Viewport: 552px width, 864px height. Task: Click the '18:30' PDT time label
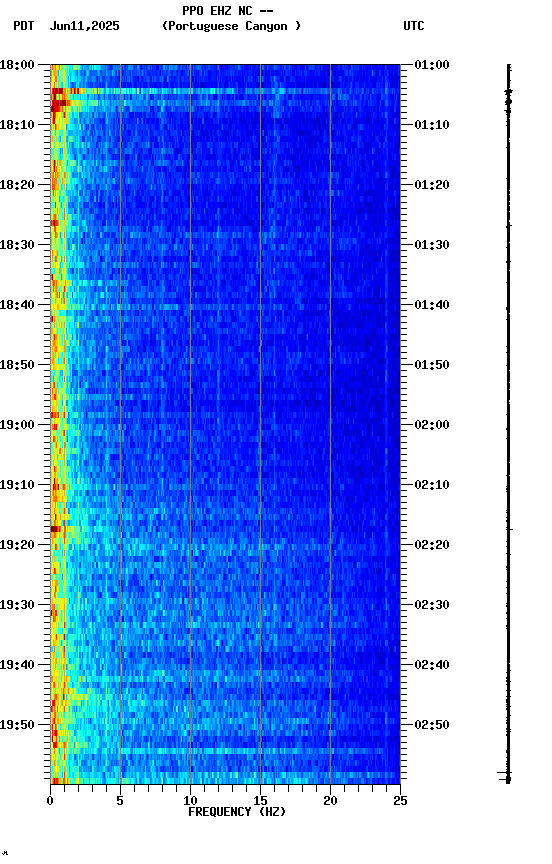pos(17,245)
